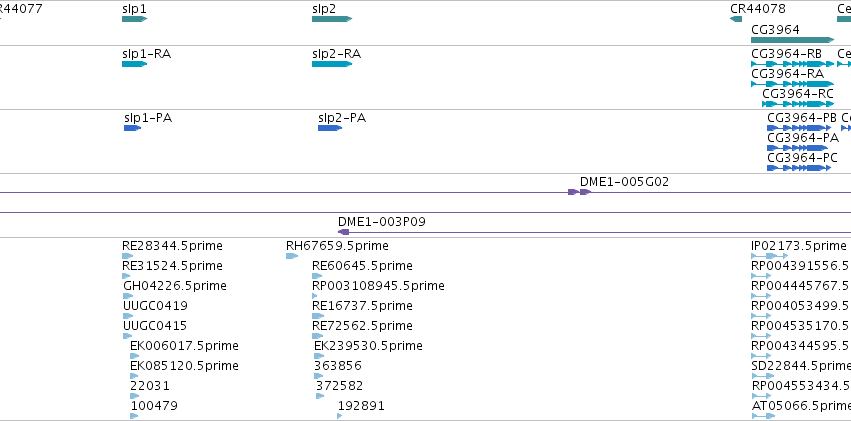The height and width of the screenshot is (421, 851).
Task: Click the RH67659.5prime label text
Action: [337, 246]
